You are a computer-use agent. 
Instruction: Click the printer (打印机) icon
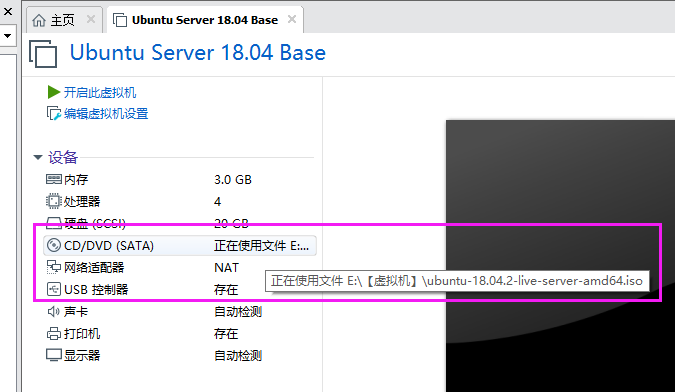[x=54, y=333]
